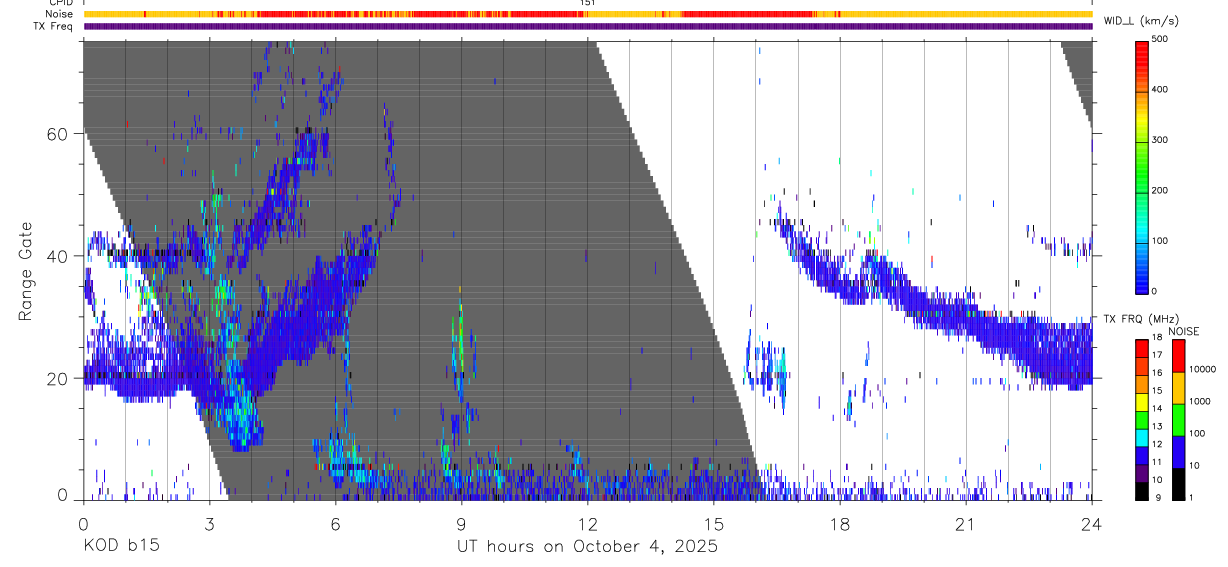
Task: Click the 9 label on the TX FRQ legend
Action: pos(1158,498)
